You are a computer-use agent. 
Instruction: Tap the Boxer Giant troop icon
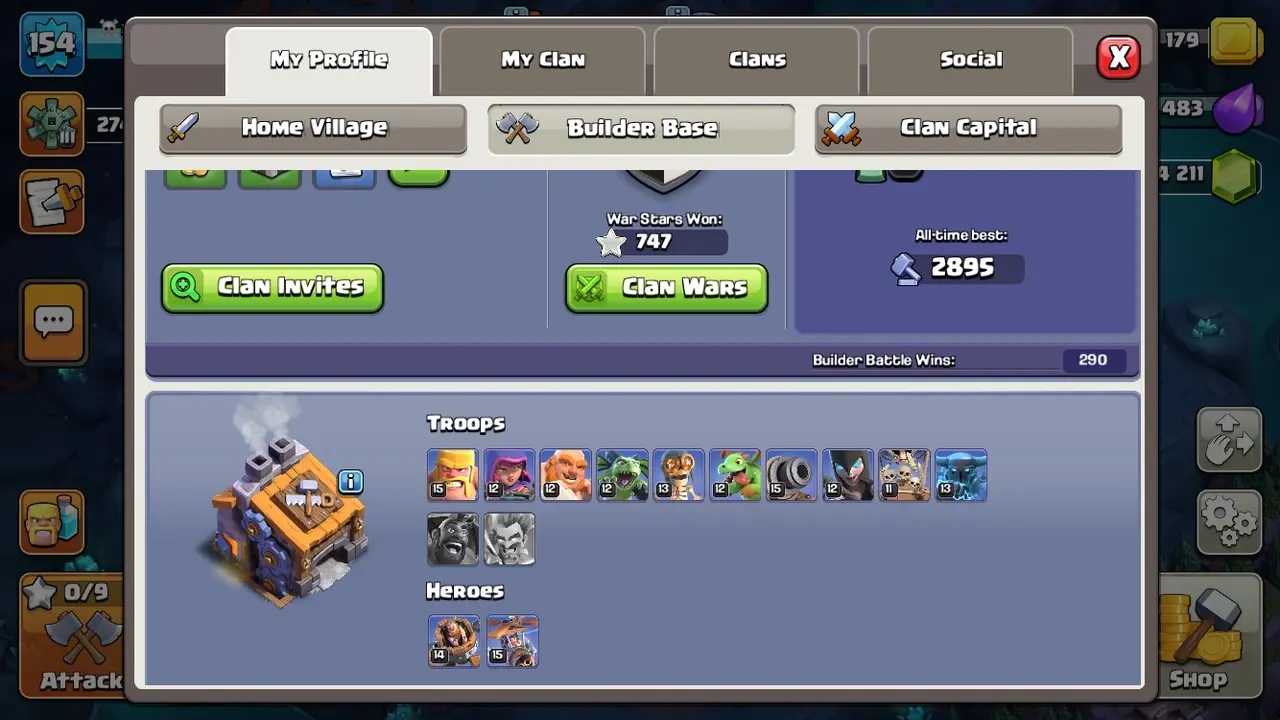[x=565, y=475]
